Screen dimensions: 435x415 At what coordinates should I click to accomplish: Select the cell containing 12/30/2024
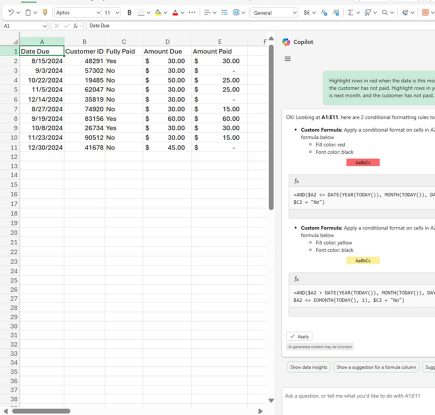tap(42, 147)
